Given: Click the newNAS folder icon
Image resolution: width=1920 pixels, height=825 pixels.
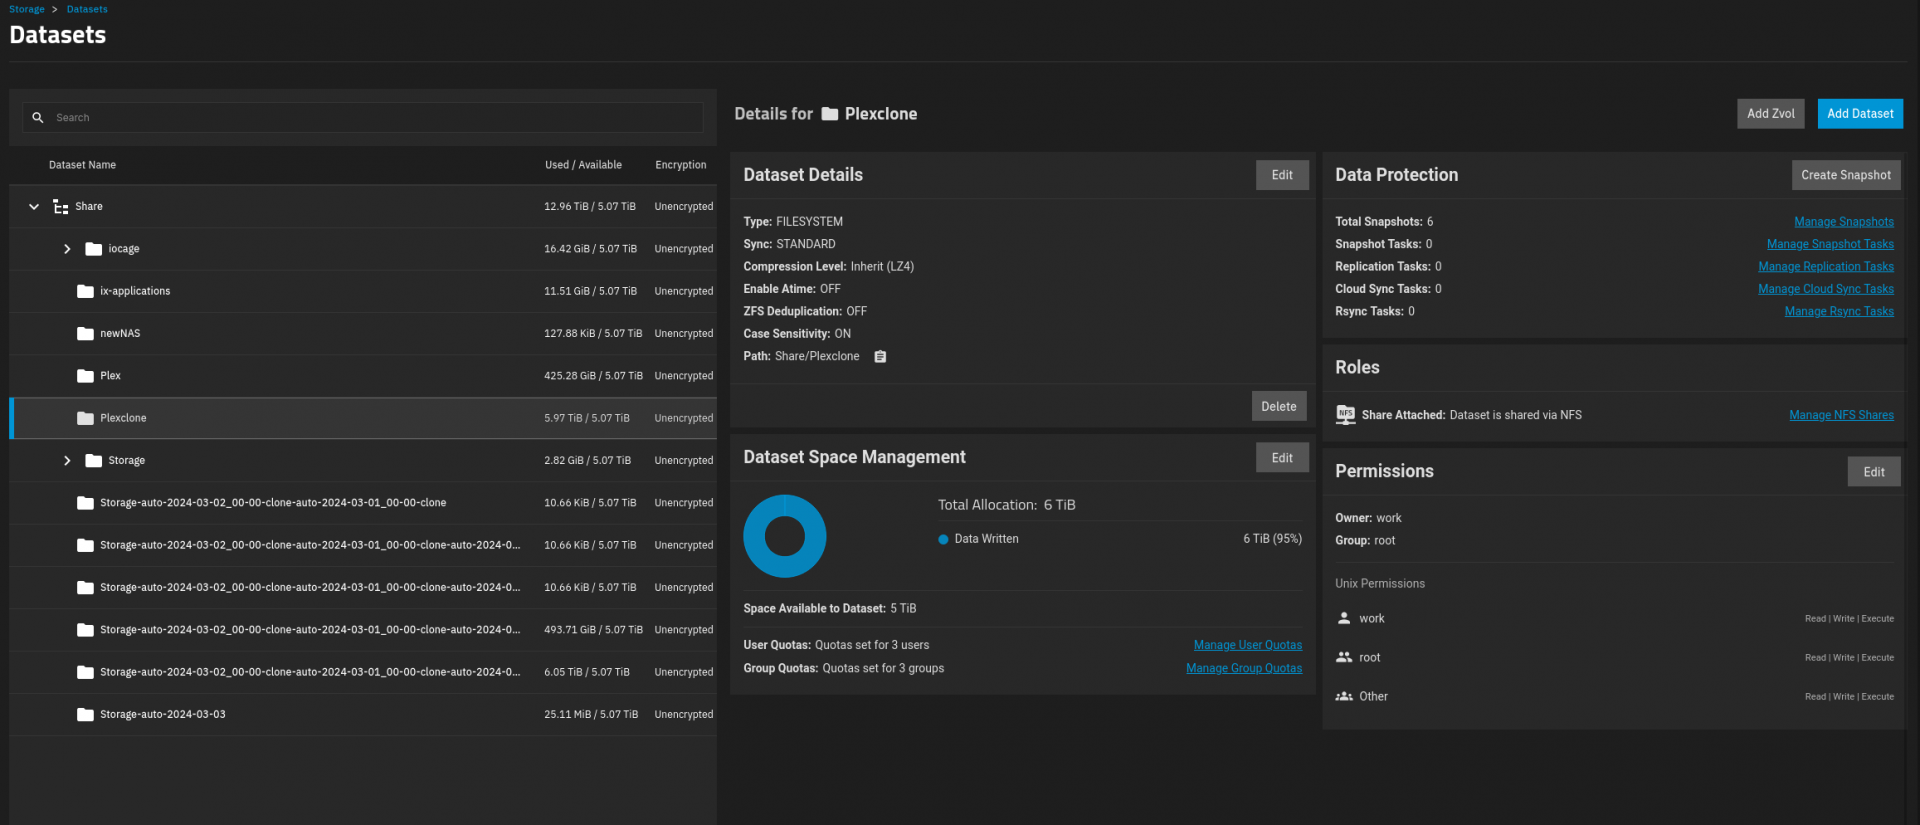Looking at the screenshot, I should pos(85,334).
